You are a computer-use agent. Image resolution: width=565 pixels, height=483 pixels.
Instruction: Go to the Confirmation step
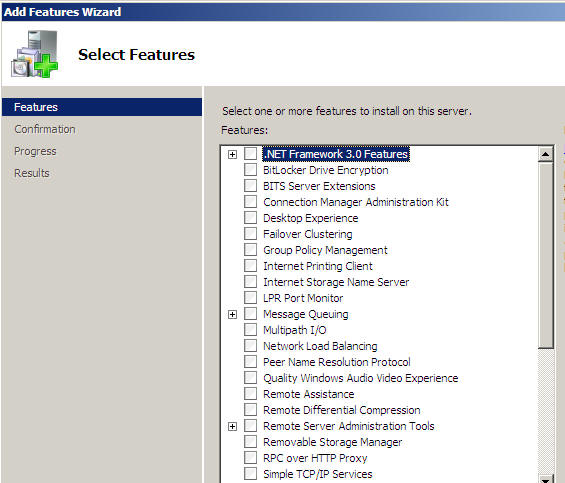click(x=45, y=129)
